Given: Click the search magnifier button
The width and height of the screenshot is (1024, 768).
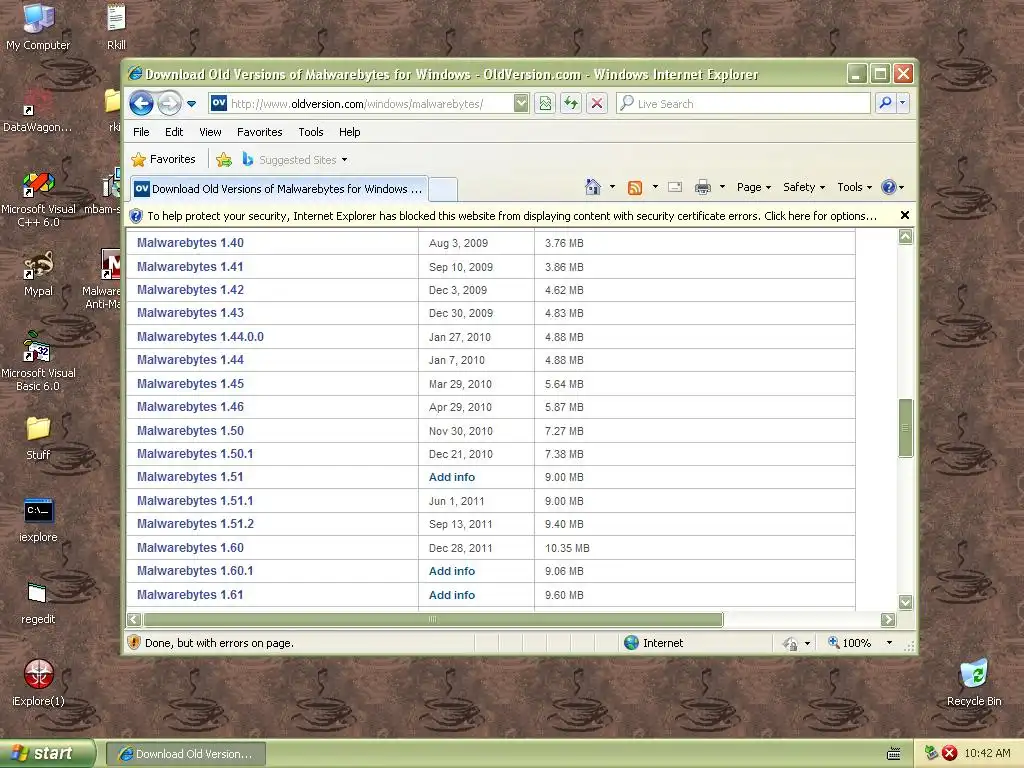Looking at the screenshot, I should tap(885, 103).
